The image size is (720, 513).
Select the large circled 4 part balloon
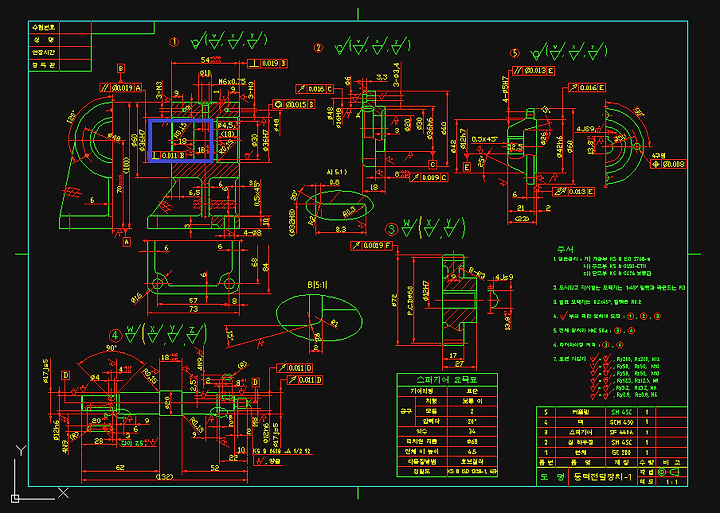pos(116,336)
